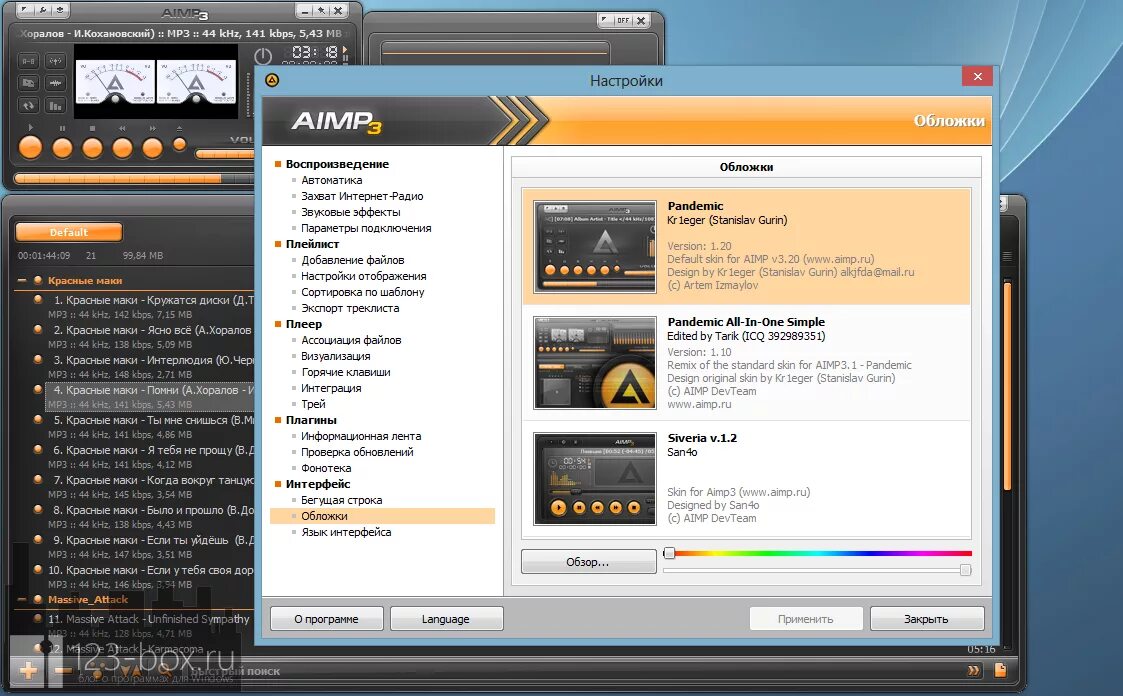Click the third icon beside the wrench
This screenshot has height=696, width=1123.
[x=59, y=10]
